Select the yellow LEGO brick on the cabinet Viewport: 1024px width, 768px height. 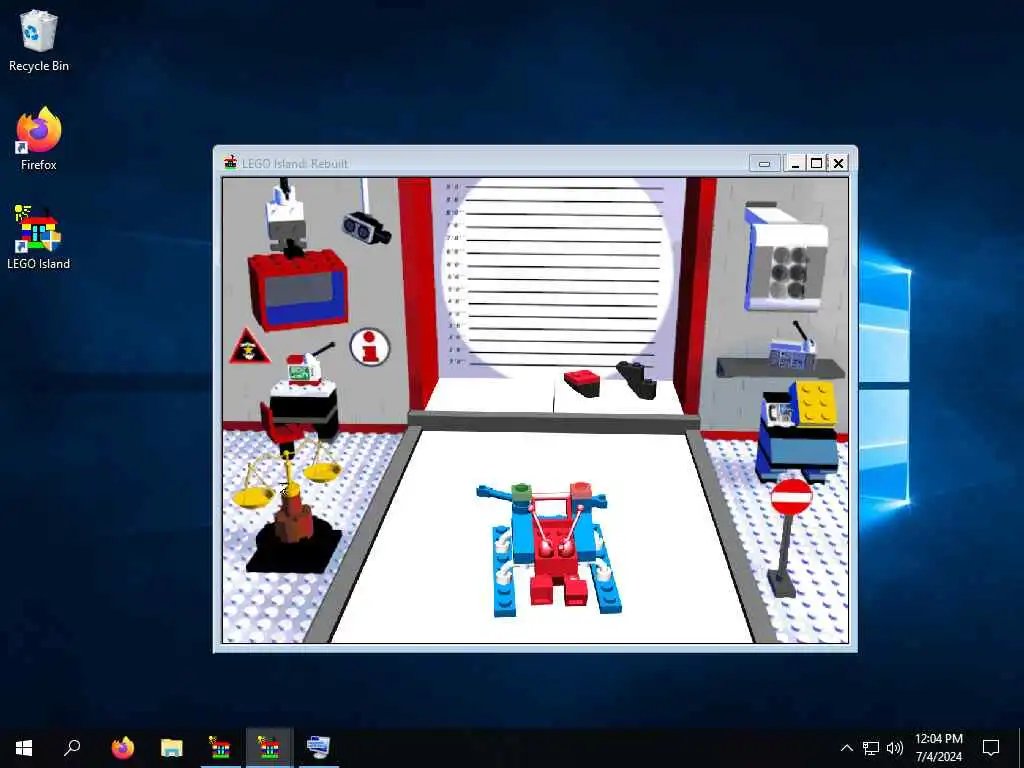(814, 402)
